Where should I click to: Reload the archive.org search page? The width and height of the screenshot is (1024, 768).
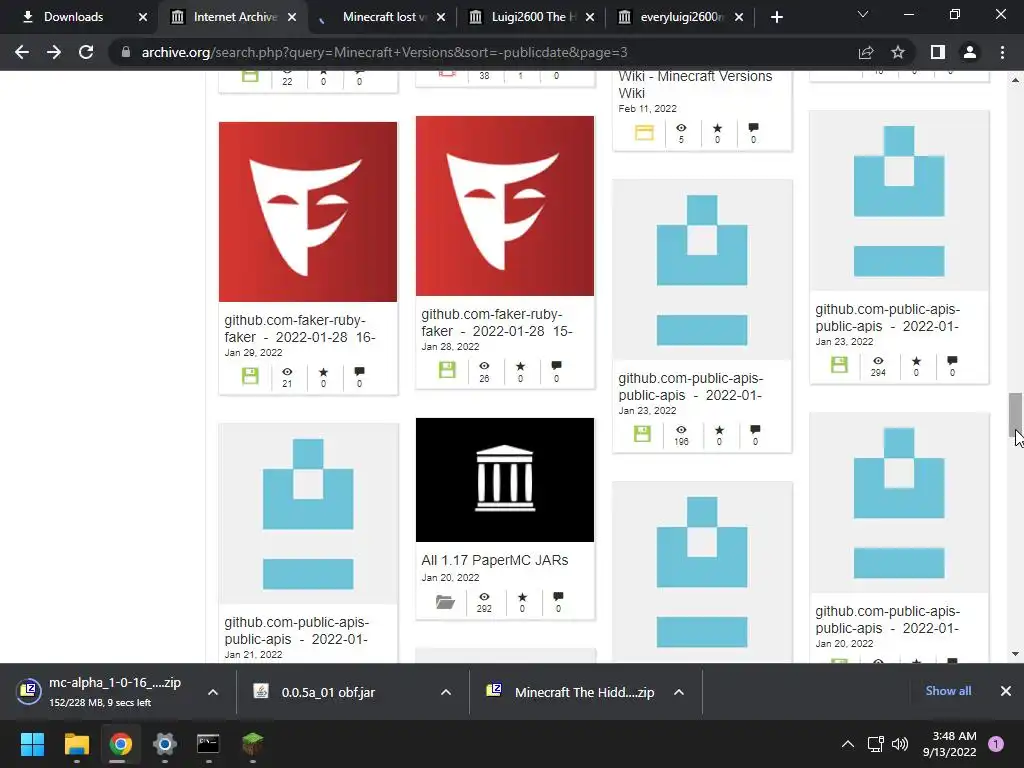point(86,52)
